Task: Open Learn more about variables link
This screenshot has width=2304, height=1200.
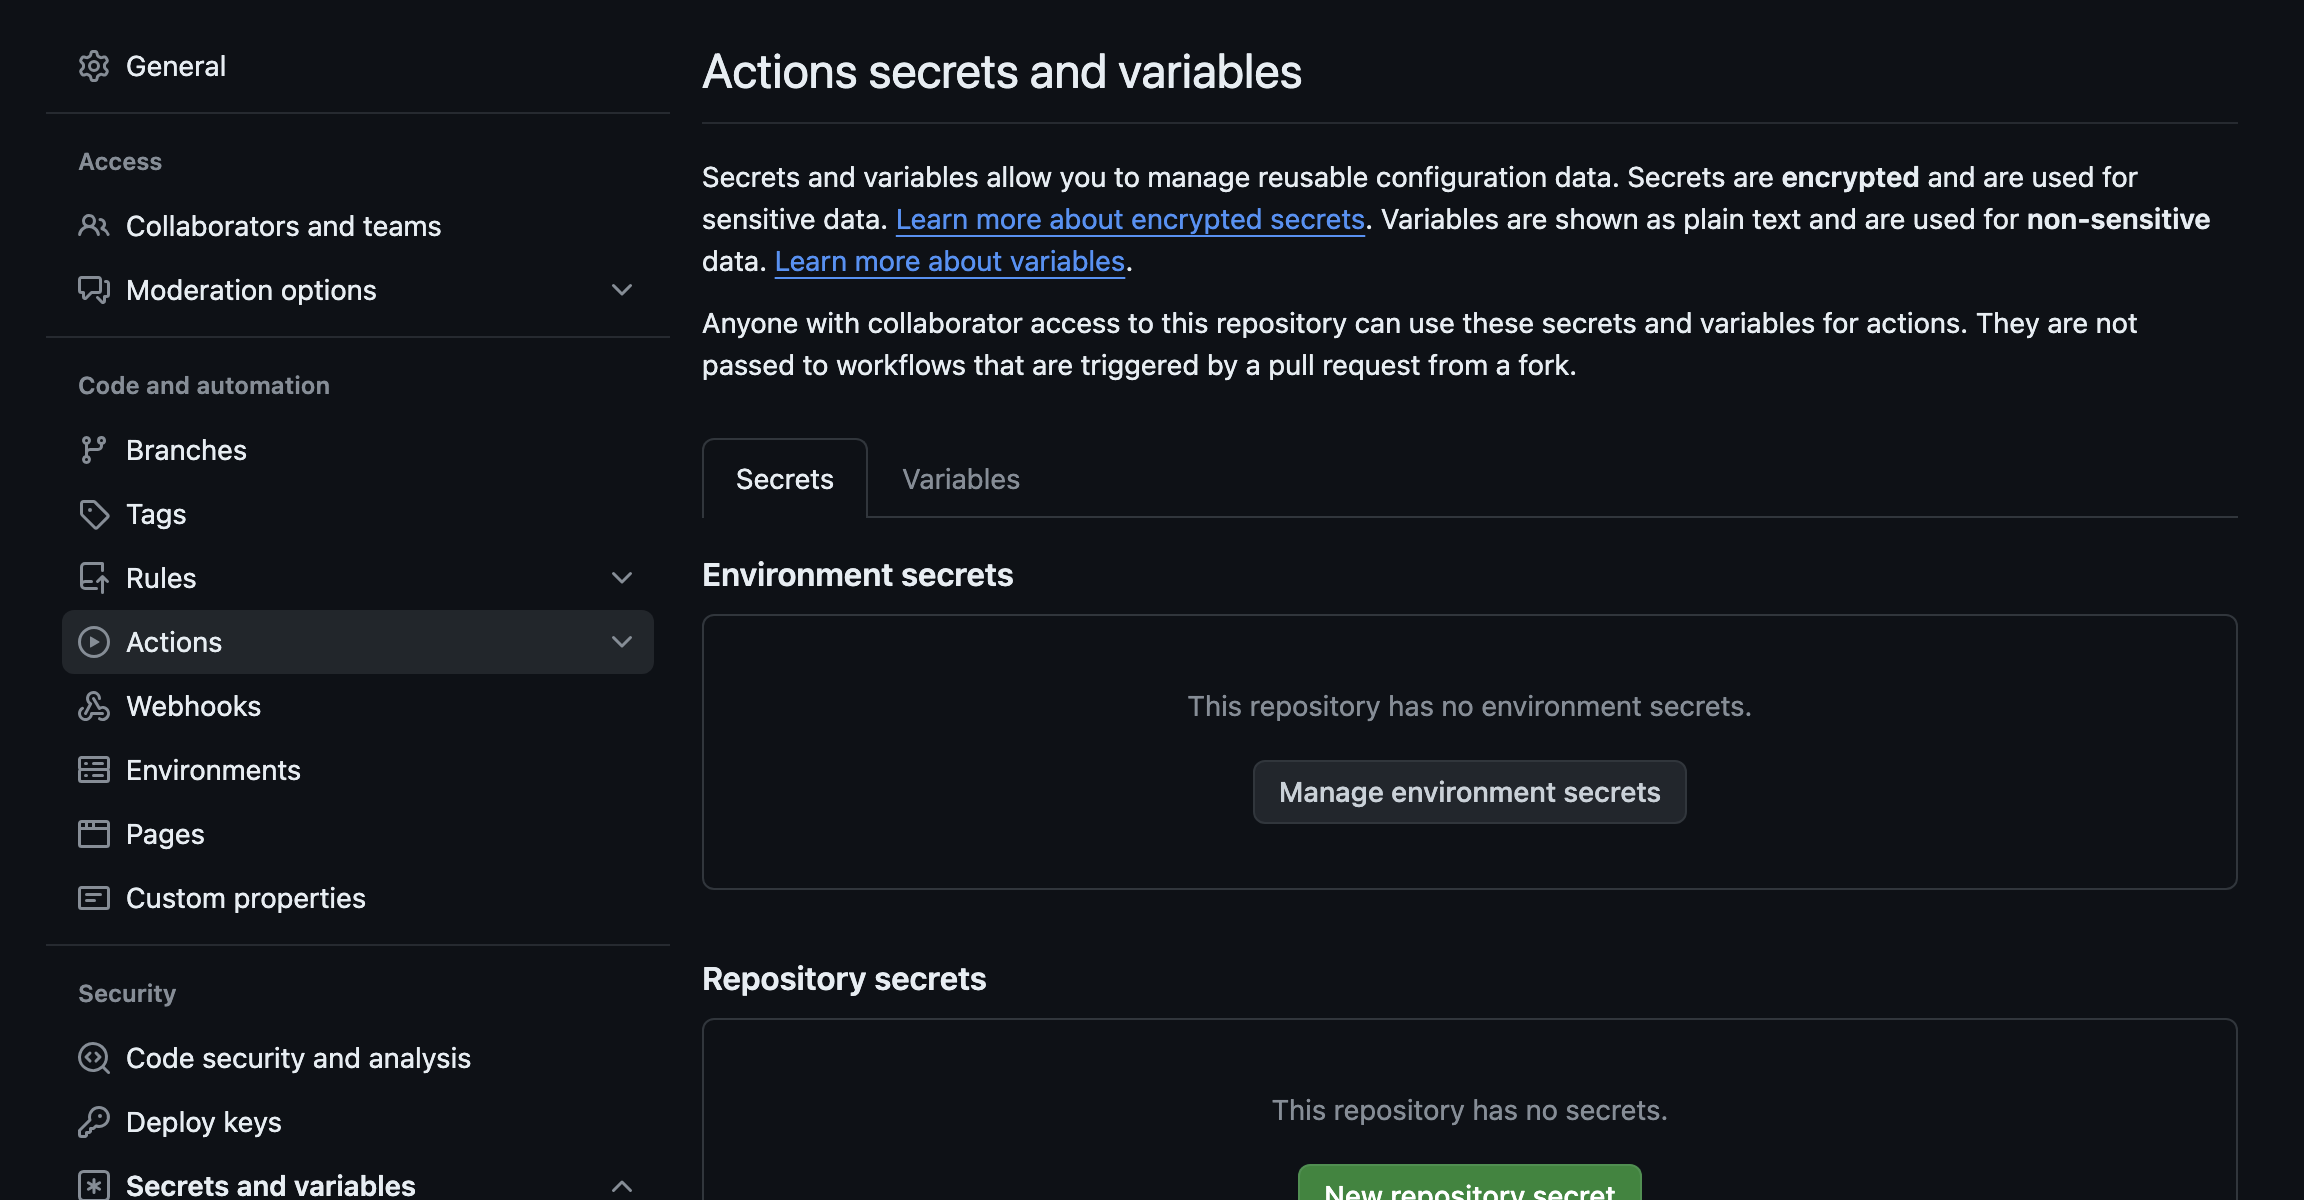Action: click(x=949, y=261)
